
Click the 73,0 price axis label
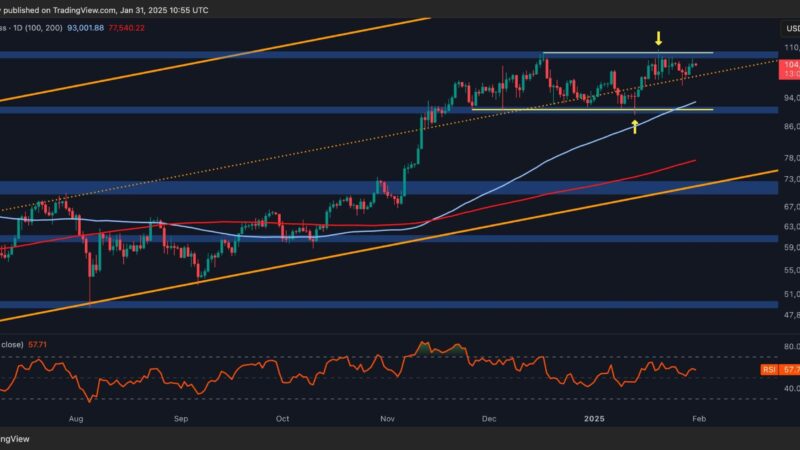point(792,179)
